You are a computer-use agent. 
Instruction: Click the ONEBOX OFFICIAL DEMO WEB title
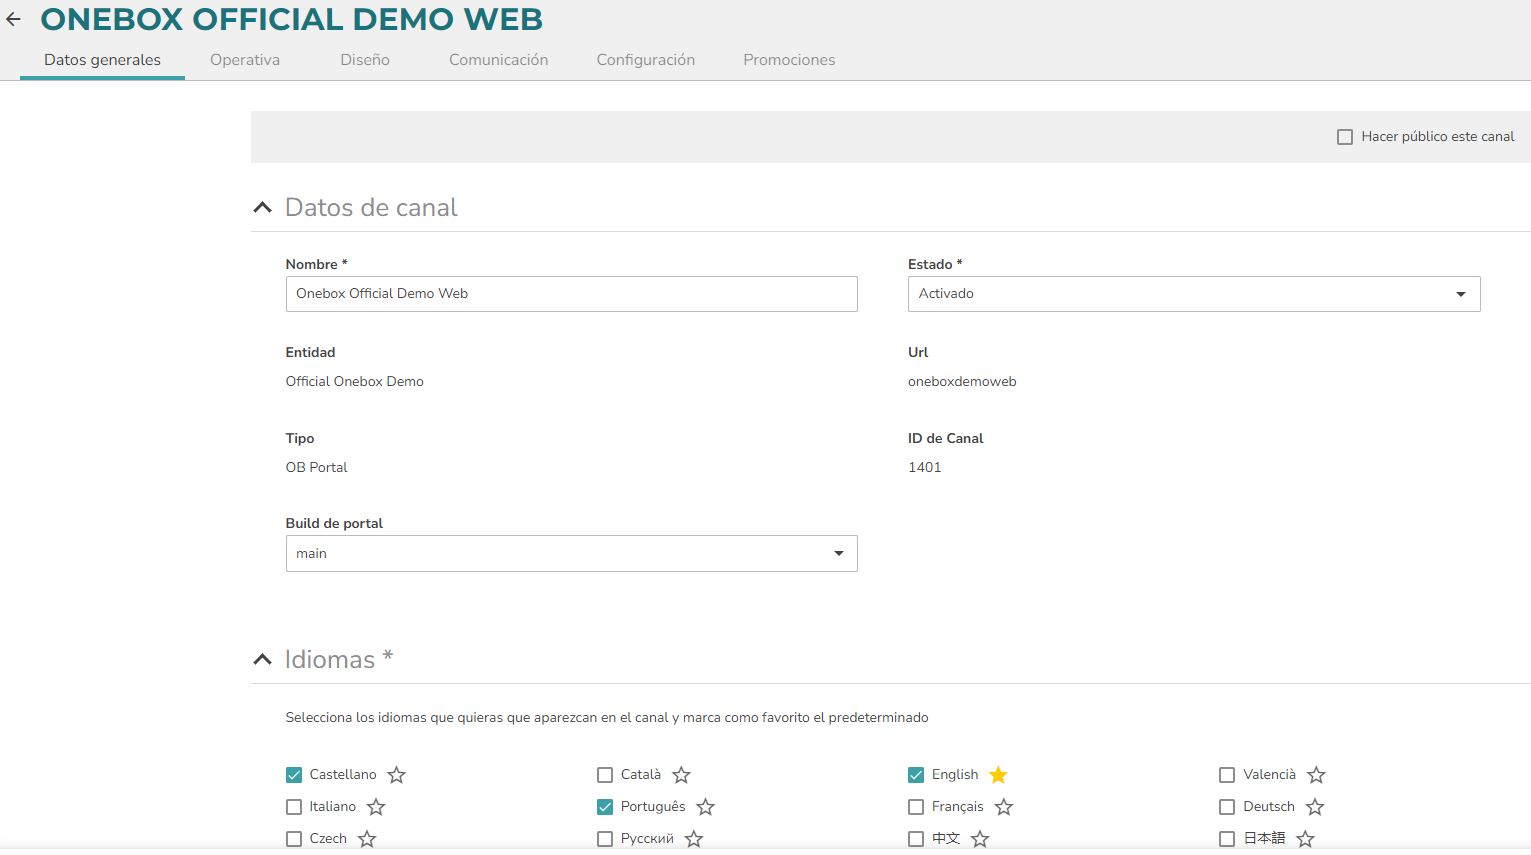coord(291,19)
